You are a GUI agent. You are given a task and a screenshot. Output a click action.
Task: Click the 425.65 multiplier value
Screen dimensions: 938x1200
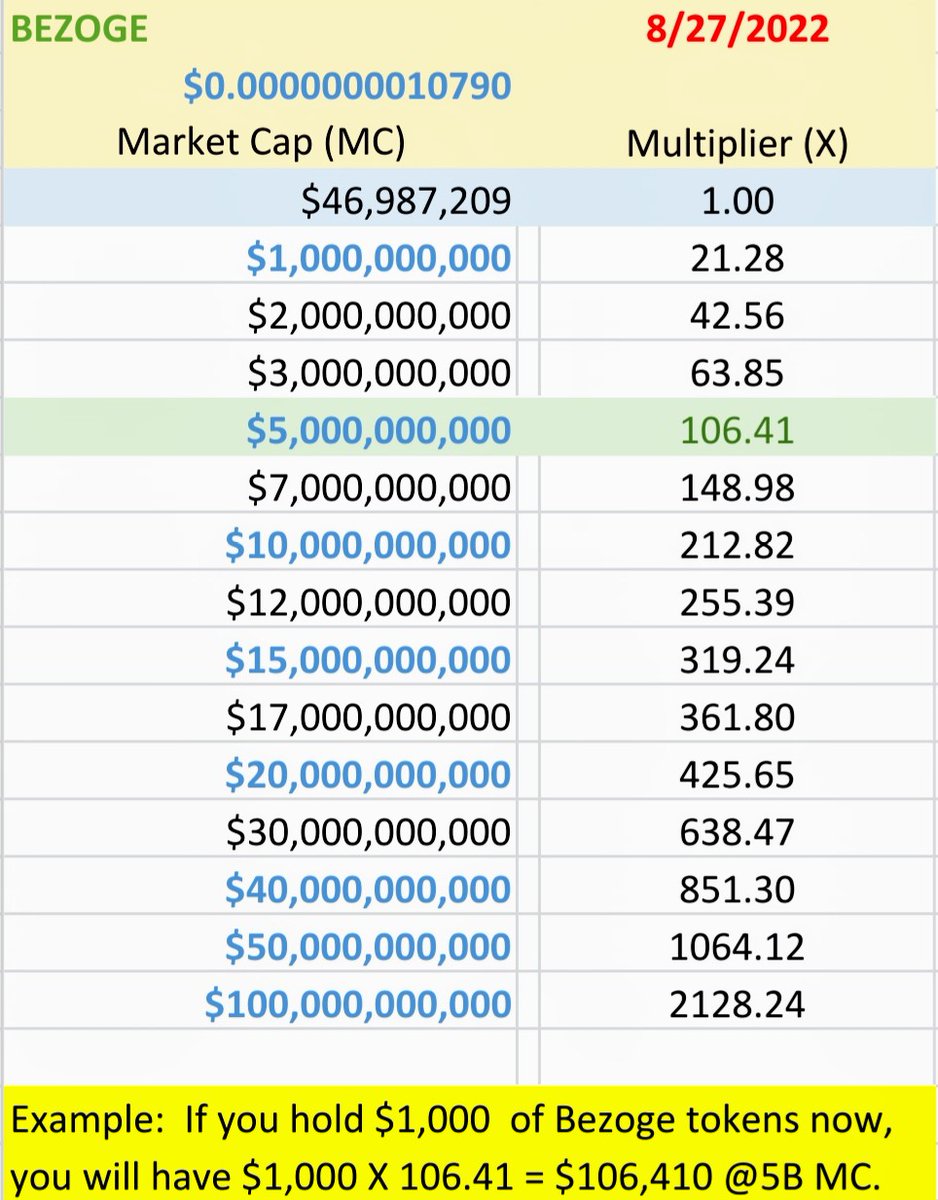[736, 775]
